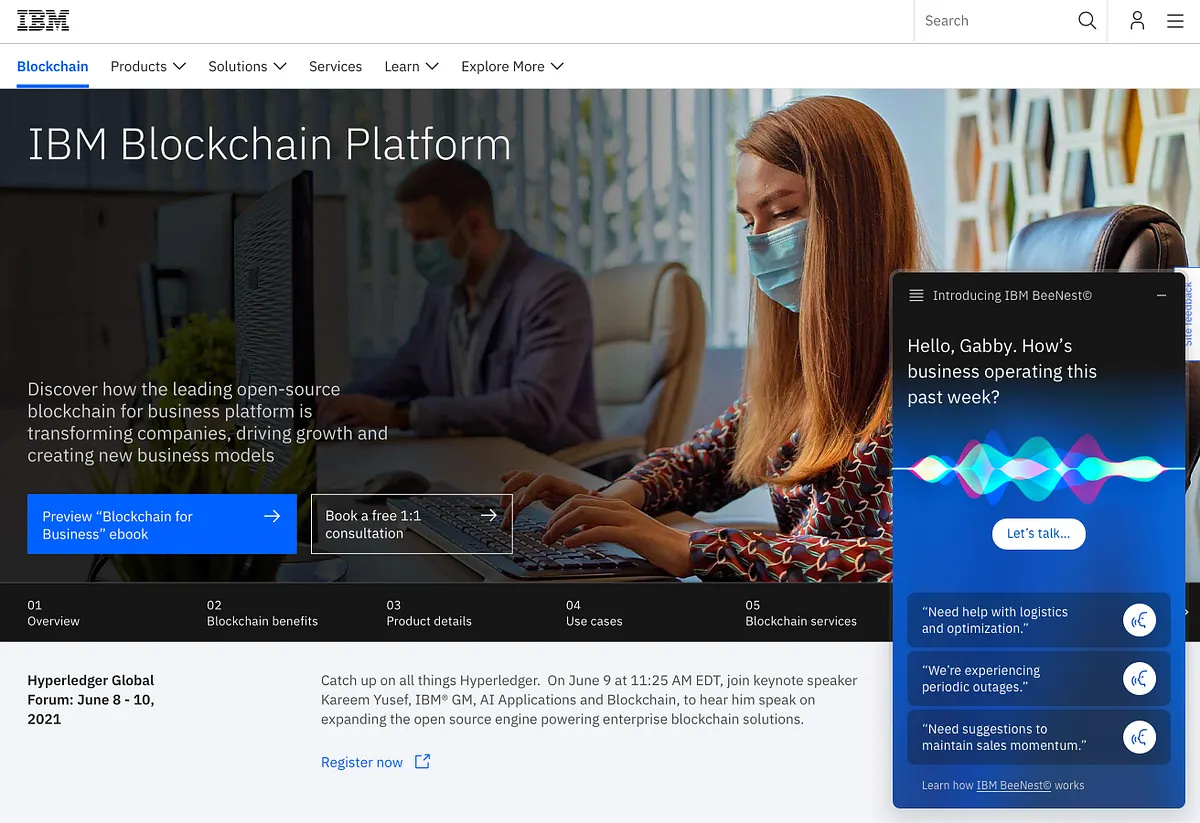This screenshot has height=823, width=1200.
Task: Expand the Solutions dropdown
Action: click(x=247, y=66)
